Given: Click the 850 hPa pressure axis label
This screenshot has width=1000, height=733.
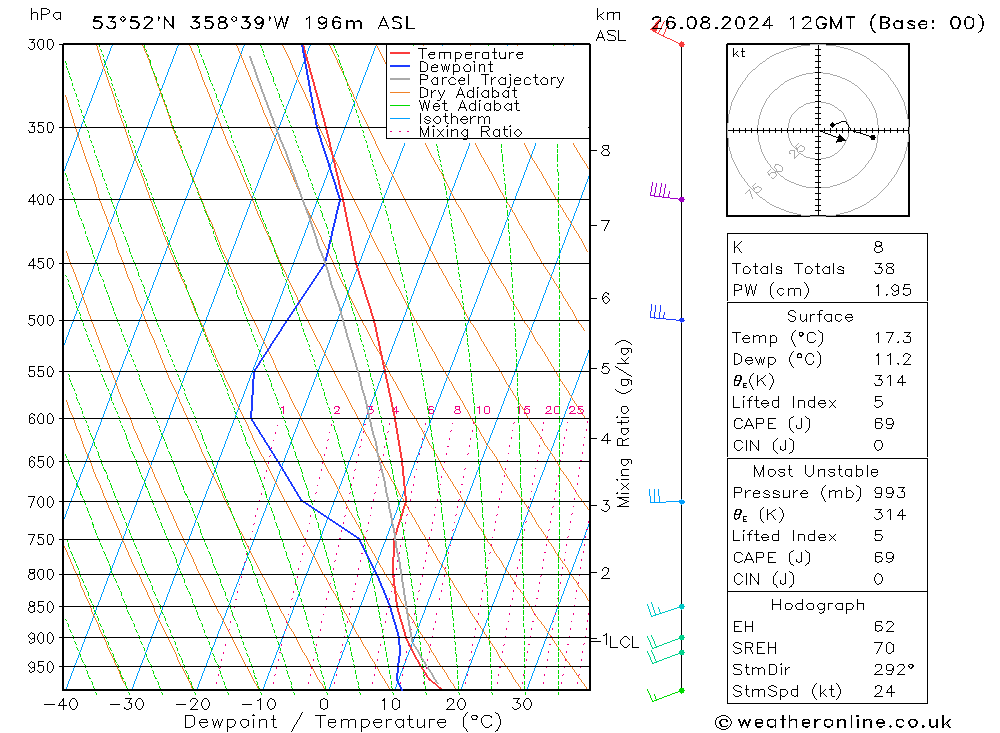Looking at the screenshot, I should coord(41,607).
